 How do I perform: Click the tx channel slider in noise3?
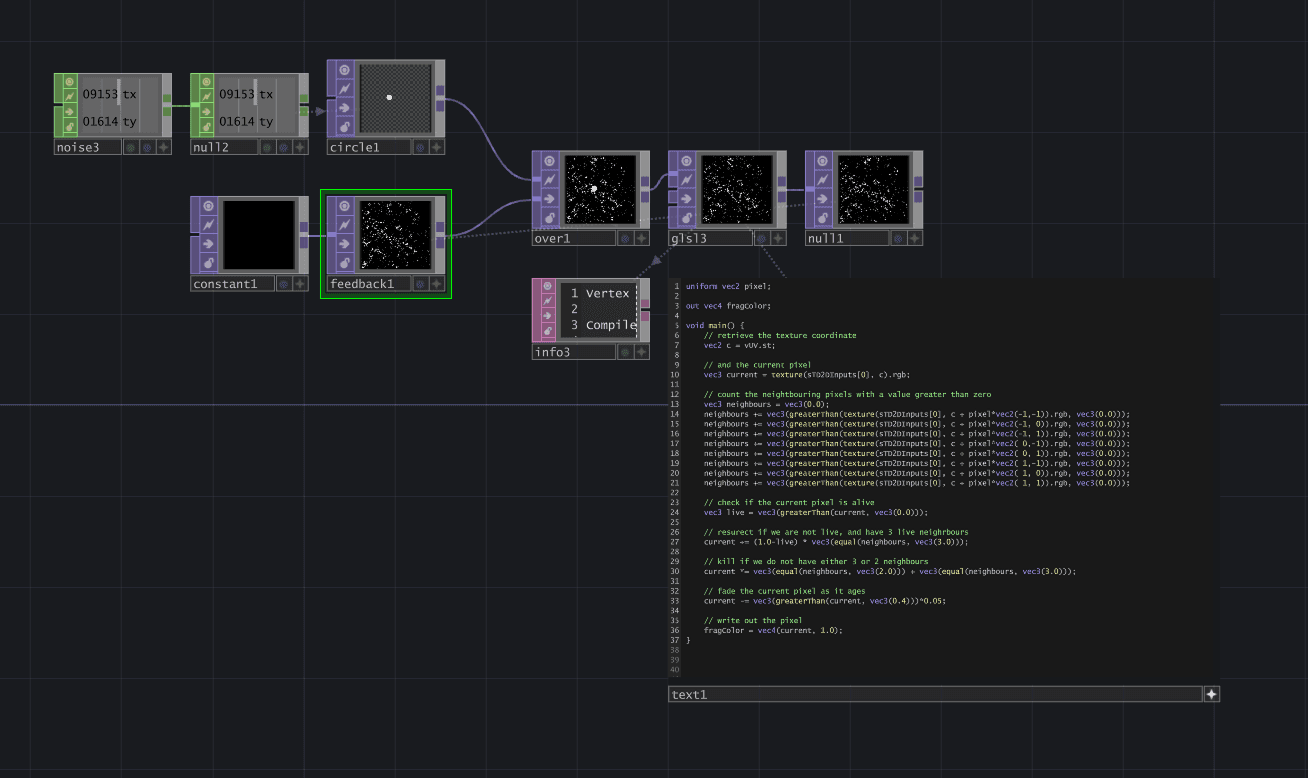[x=118, y=94]
